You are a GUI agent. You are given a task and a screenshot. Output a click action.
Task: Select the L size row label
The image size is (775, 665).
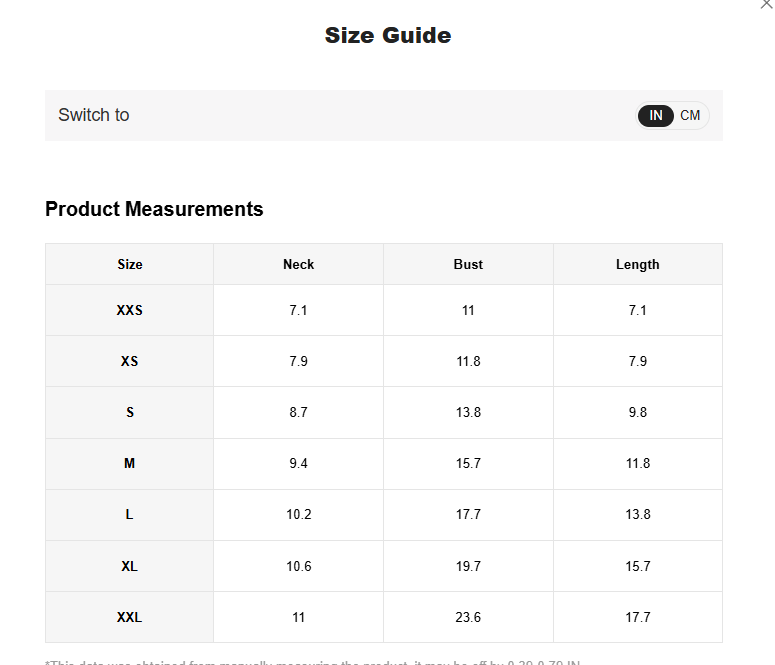coord(129,514)
